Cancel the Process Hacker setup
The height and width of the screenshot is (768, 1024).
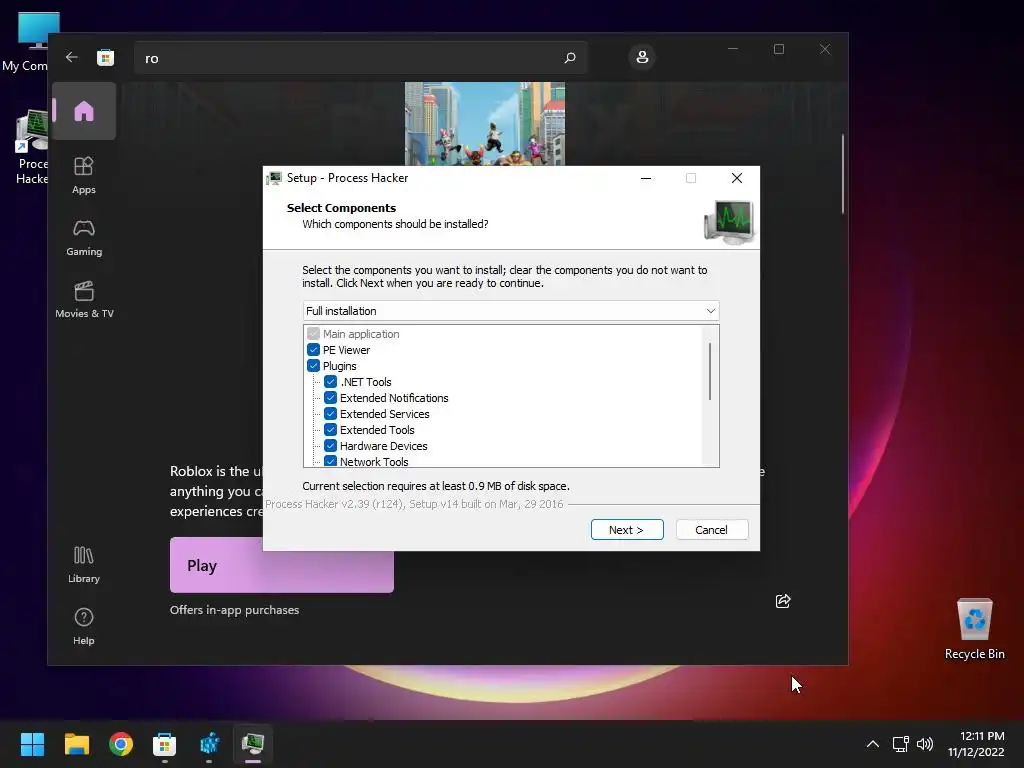(712, 530)
